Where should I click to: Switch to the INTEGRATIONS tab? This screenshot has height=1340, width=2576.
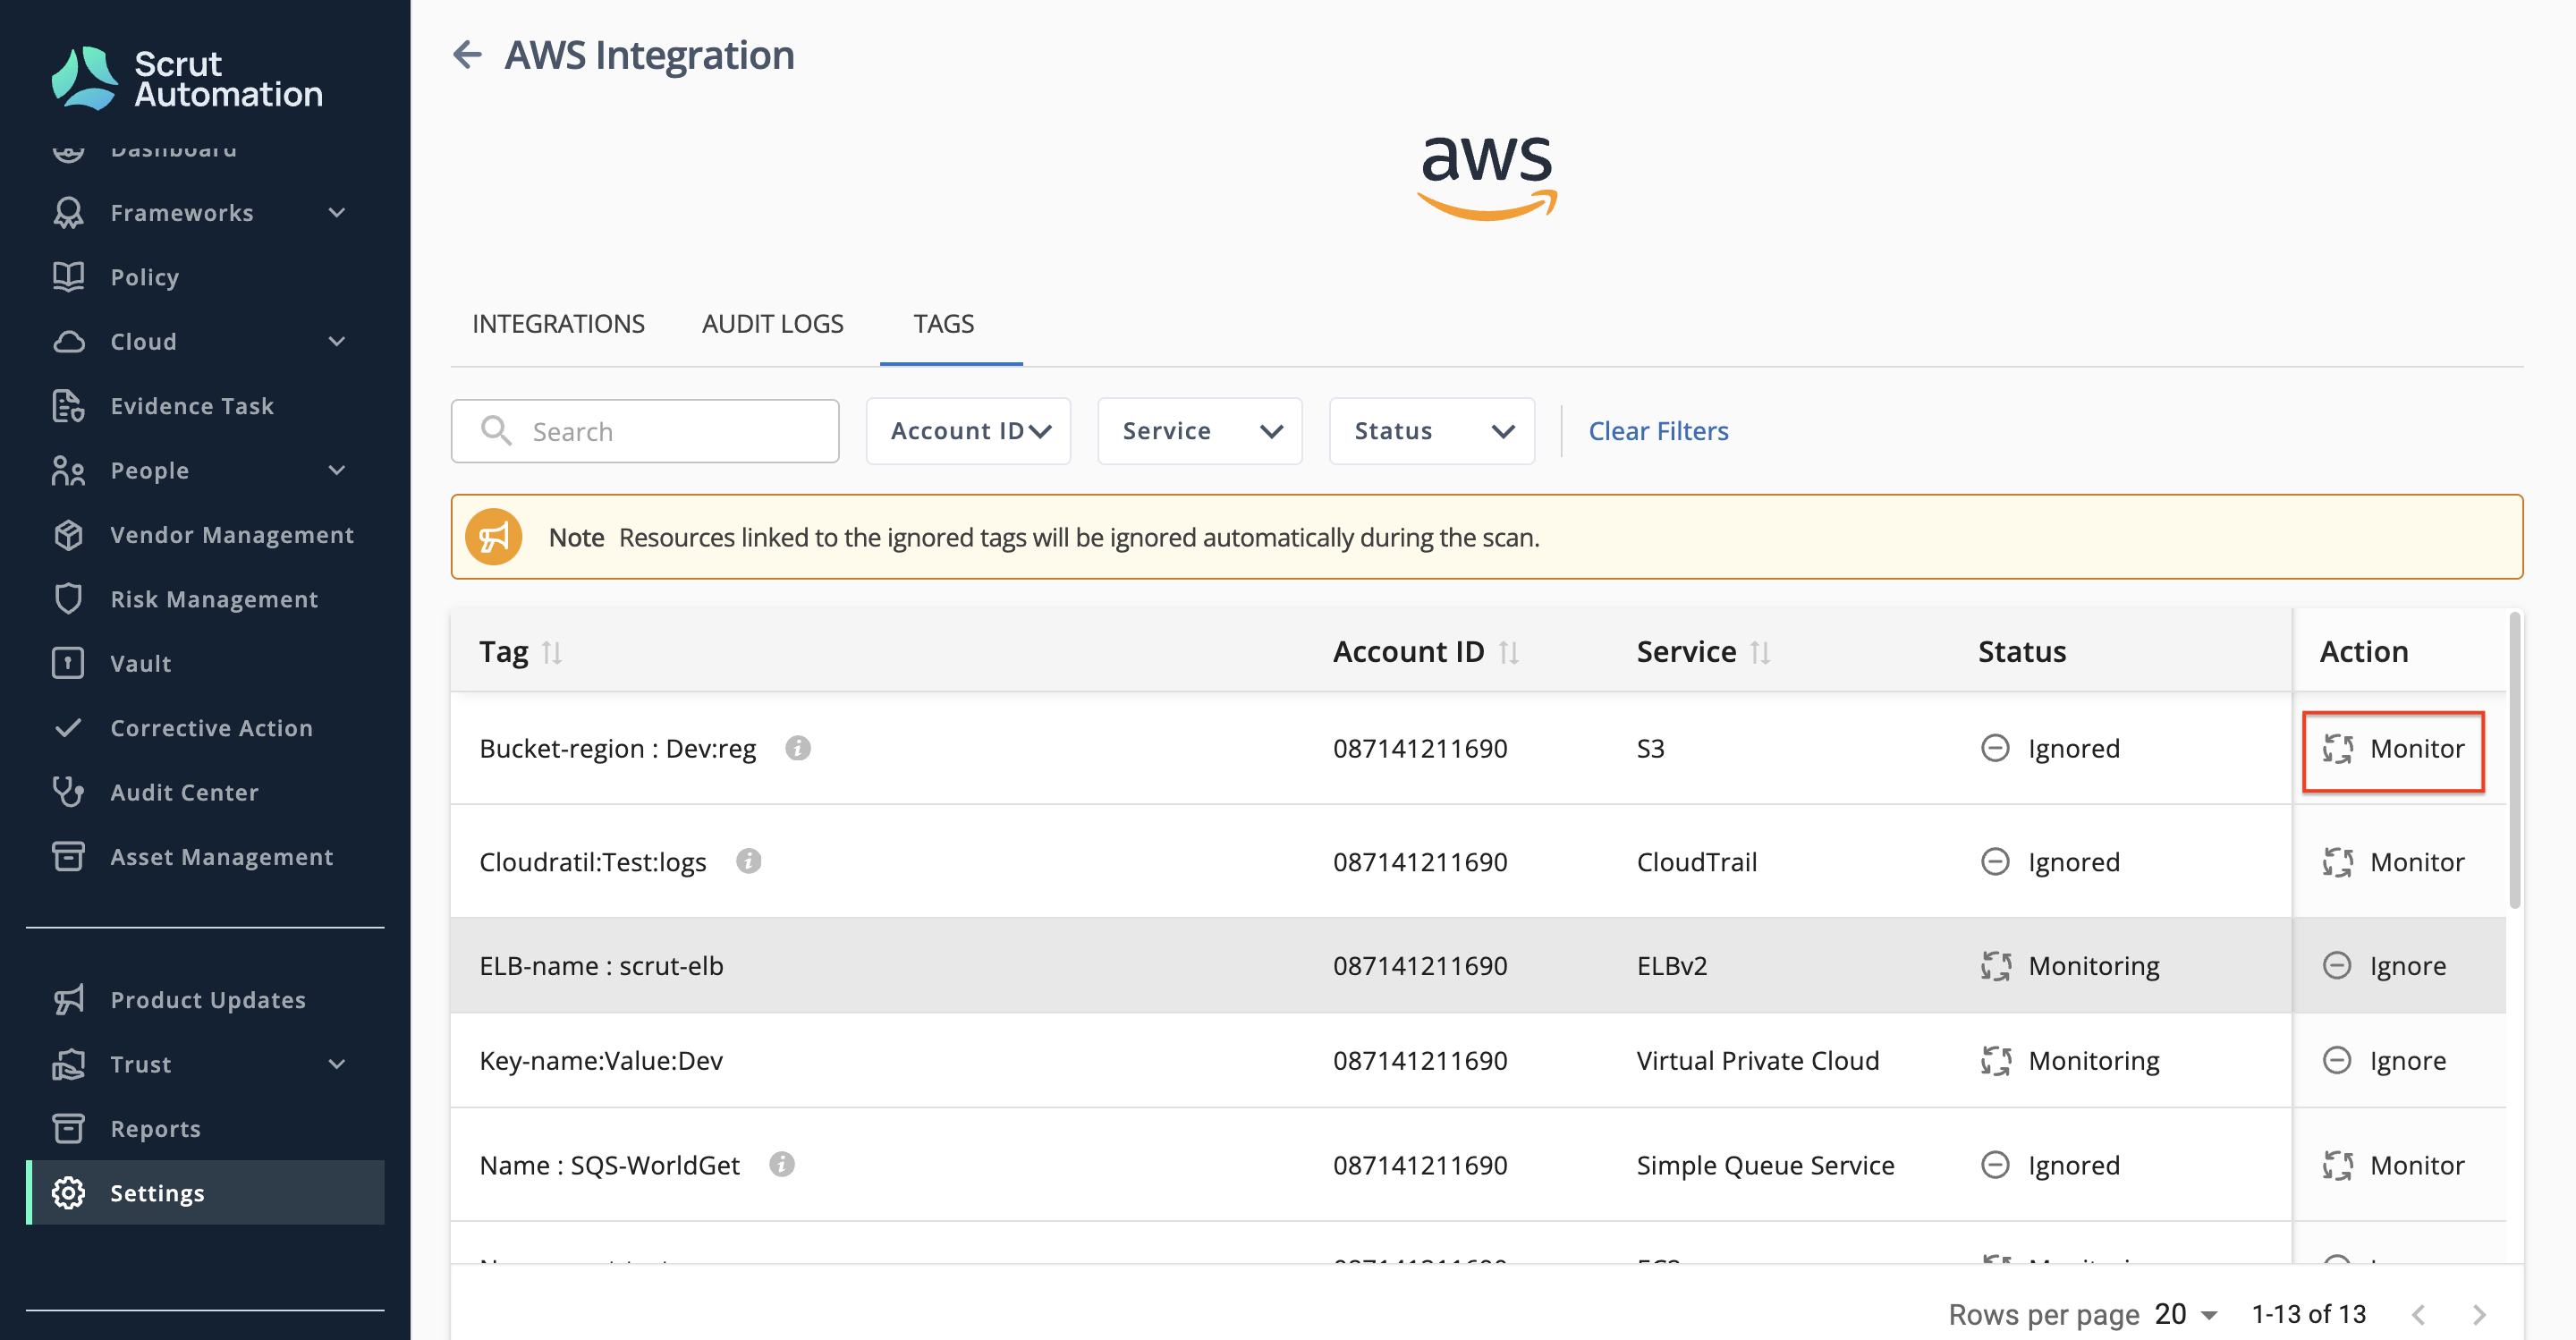[x=558, y=324]
